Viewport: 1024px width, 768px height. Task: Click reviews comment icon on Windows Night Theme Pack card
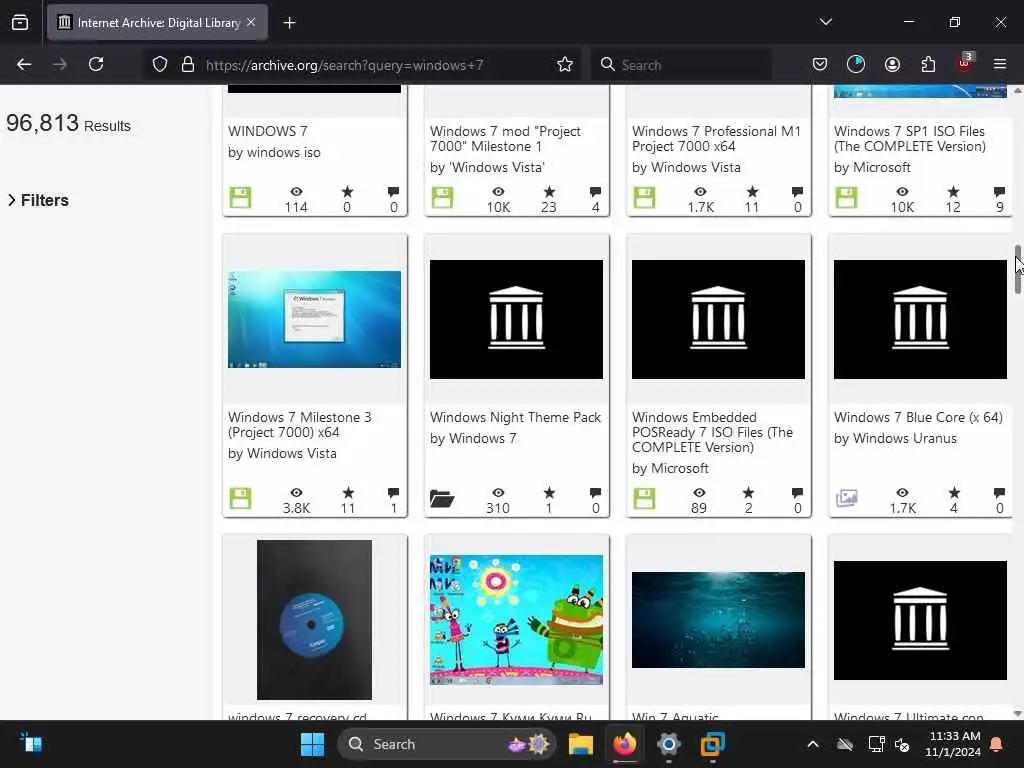[x=595, y=492]
